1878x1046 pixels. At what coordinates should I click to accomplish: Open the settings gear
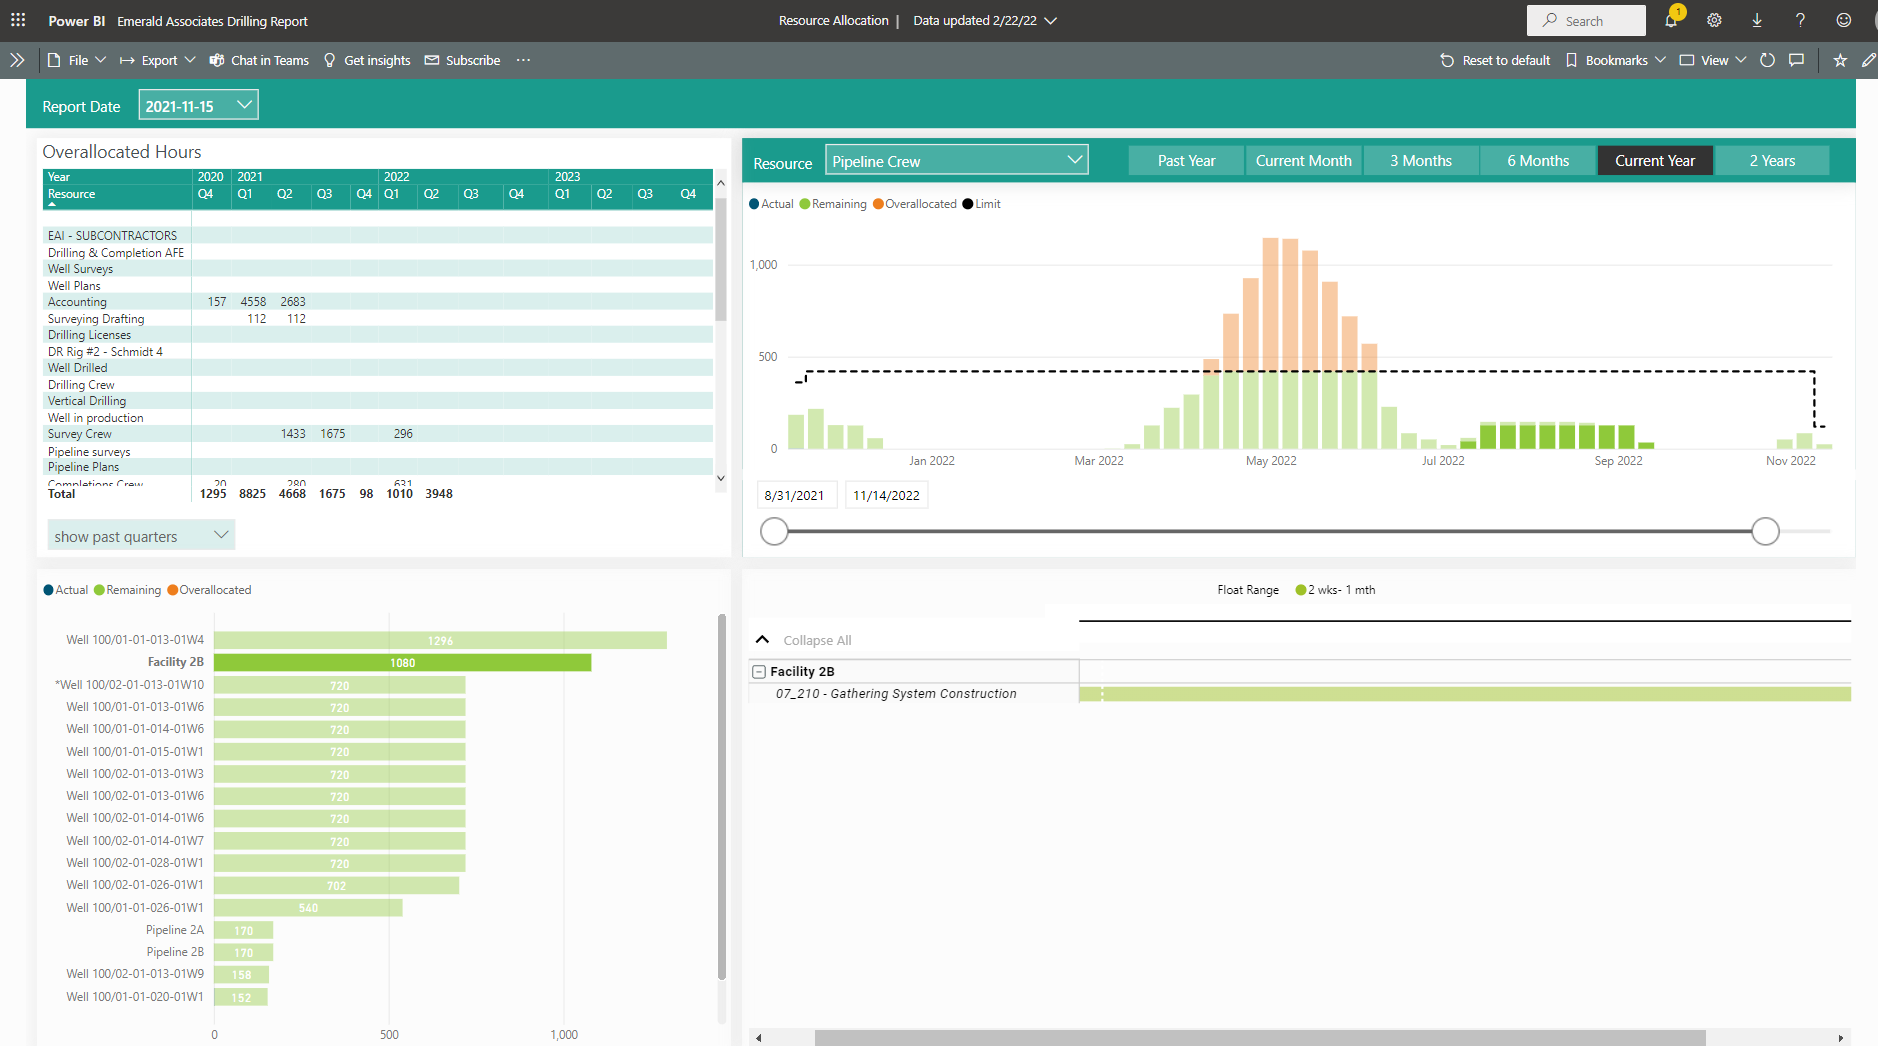click(1714, 21)
